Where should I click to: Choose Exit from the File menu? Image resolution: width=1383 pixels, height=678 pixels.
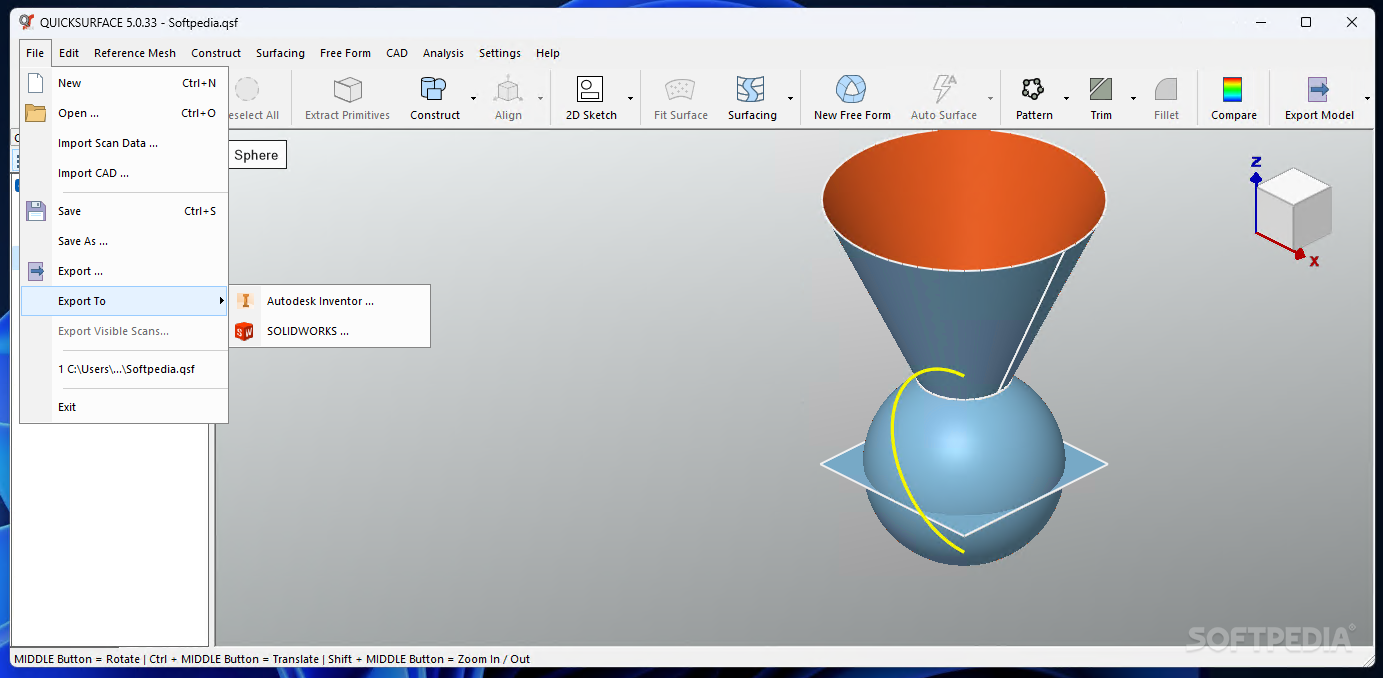125,407
